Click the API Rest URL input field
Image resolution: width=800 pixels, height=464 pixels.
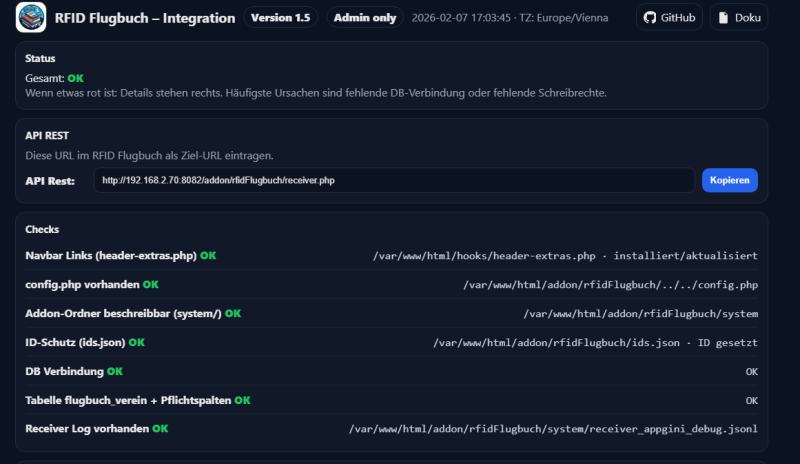(394, 180)
